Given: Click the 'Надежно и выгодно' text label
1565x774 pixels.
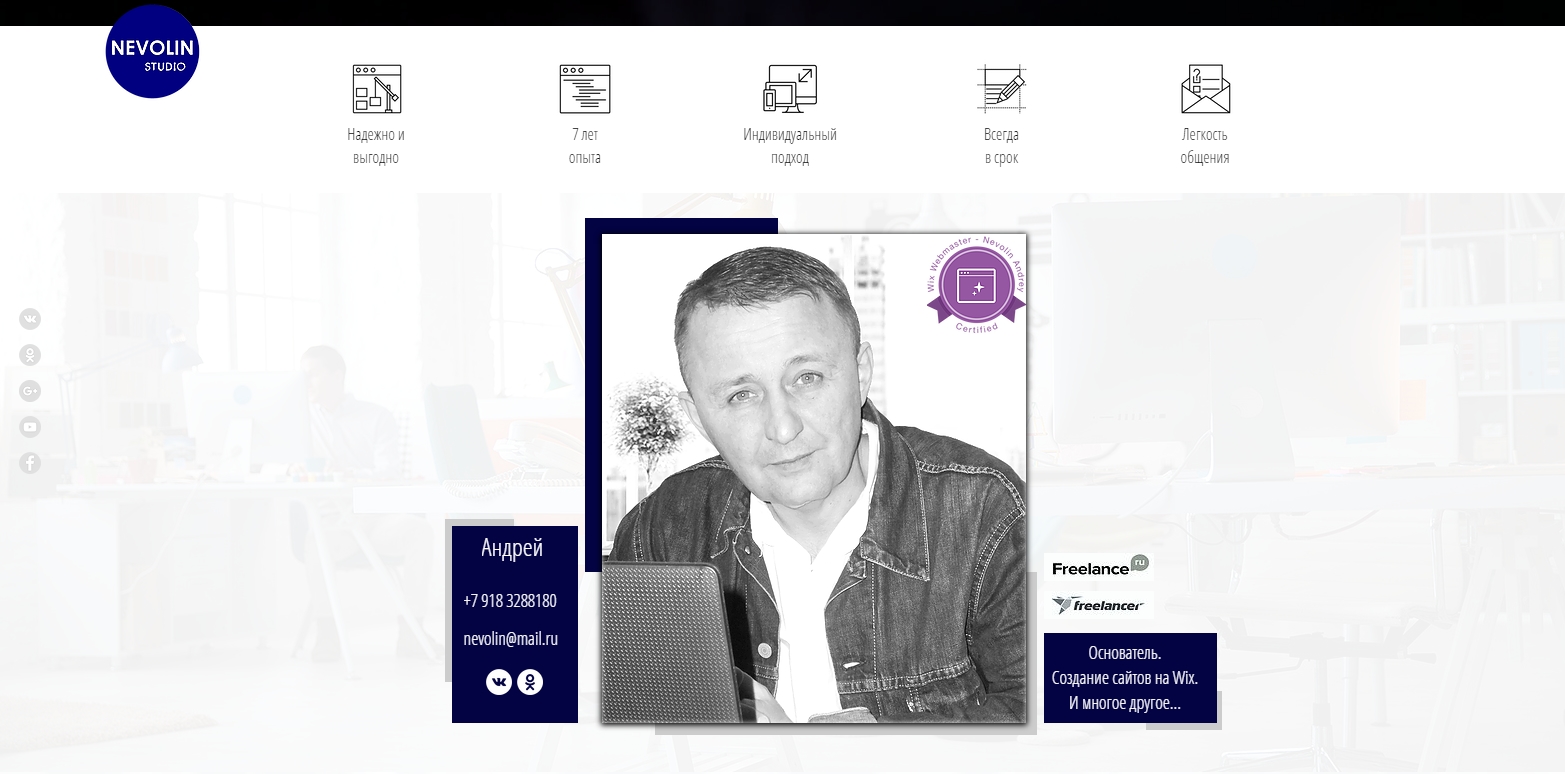Looking at the screenshot, I should 376,146.
